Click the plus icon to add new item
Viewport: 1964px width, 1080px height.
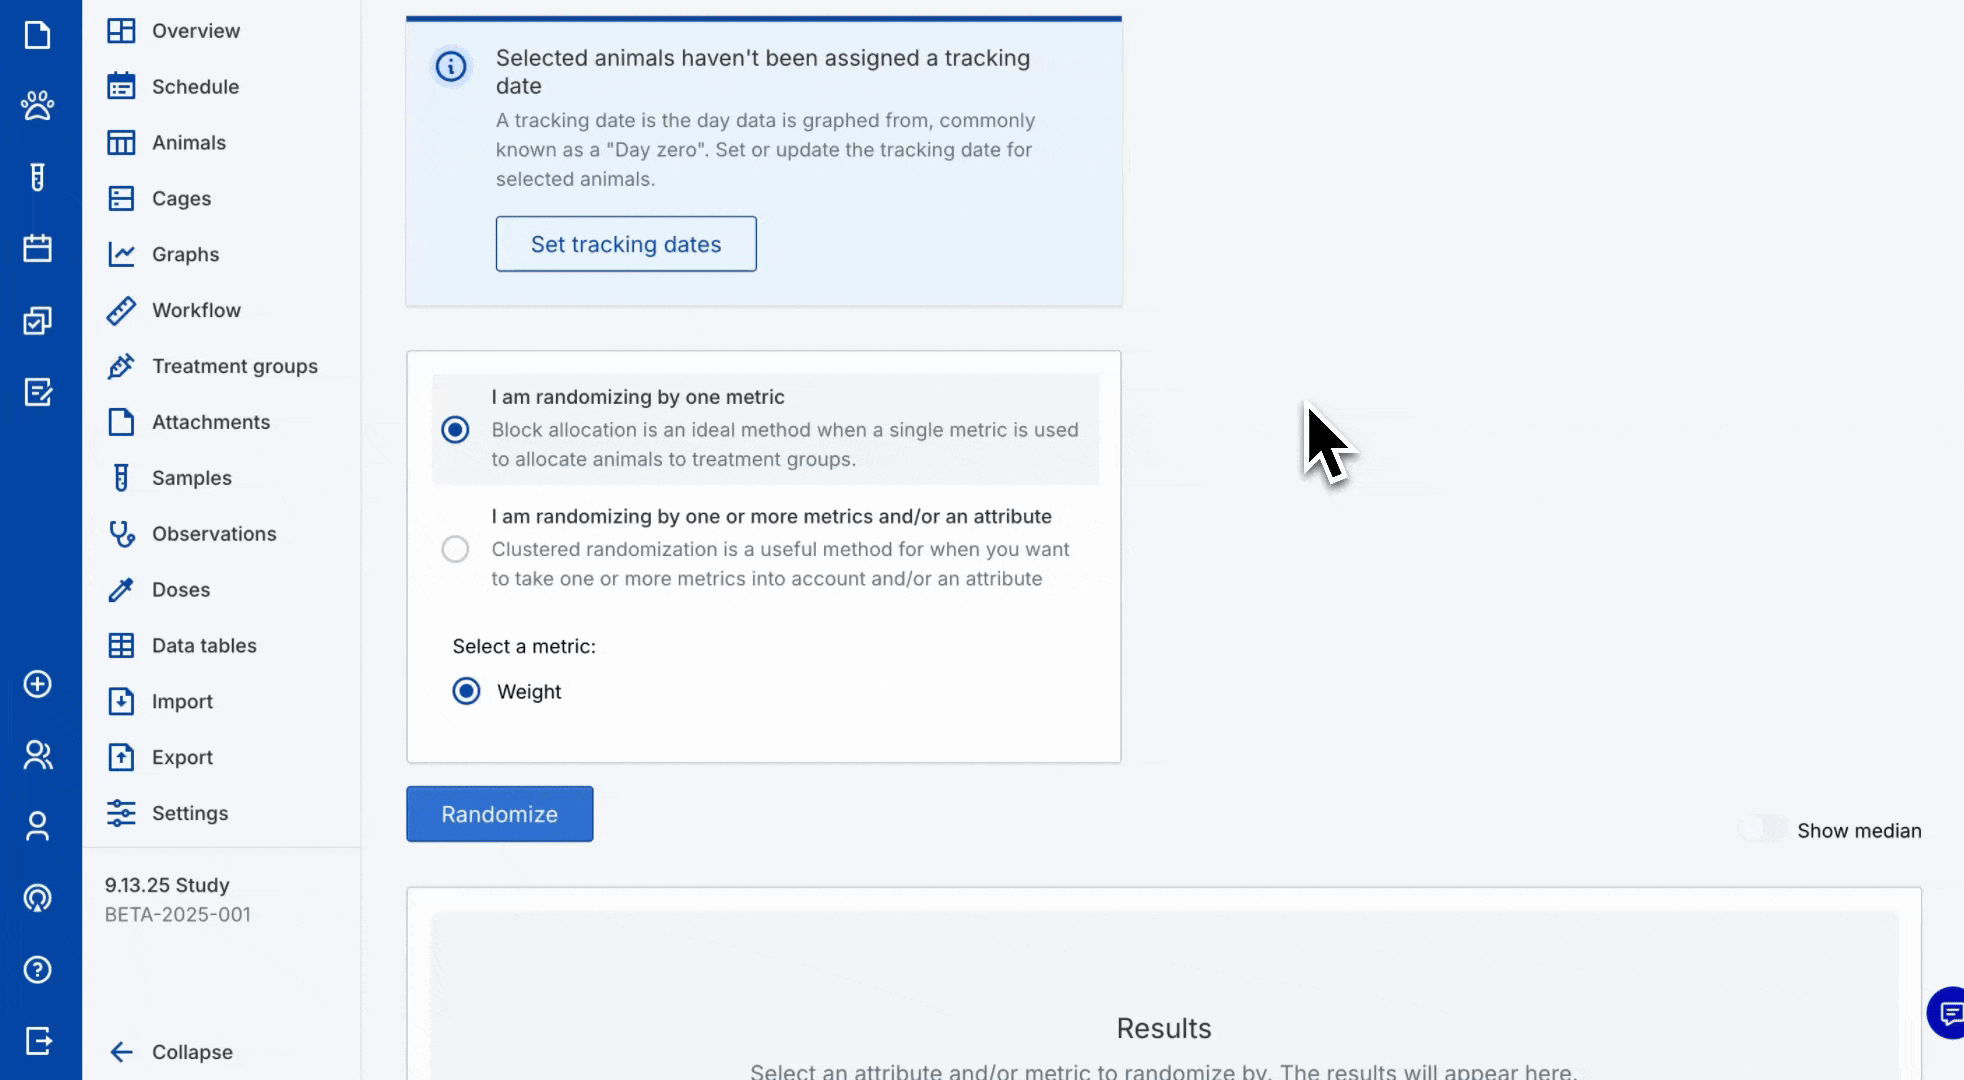click(x=38, y=685)
